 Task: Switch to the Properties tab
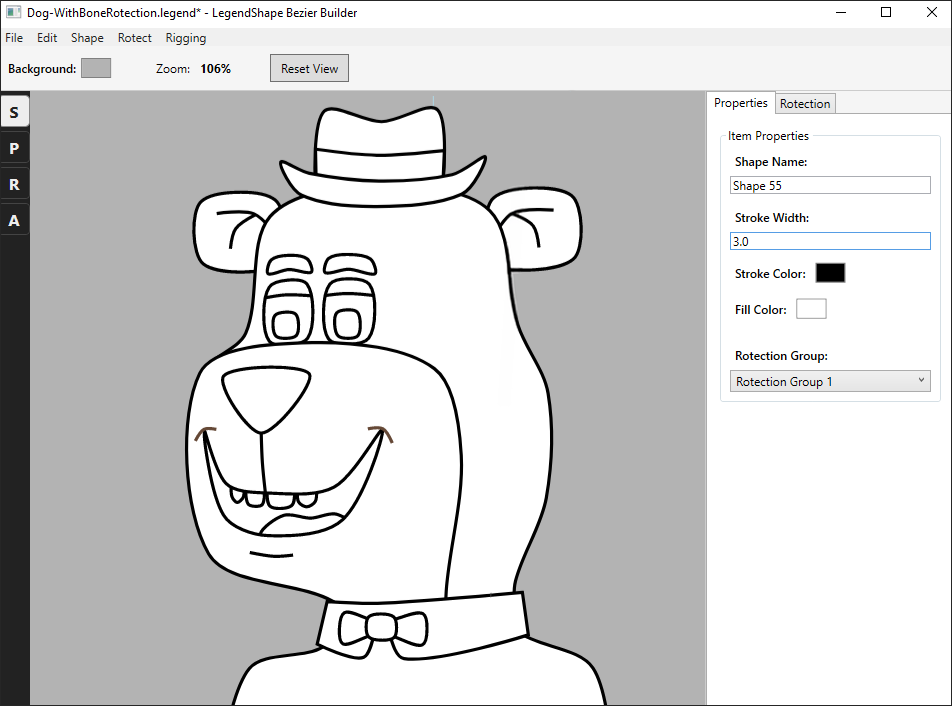741,103
